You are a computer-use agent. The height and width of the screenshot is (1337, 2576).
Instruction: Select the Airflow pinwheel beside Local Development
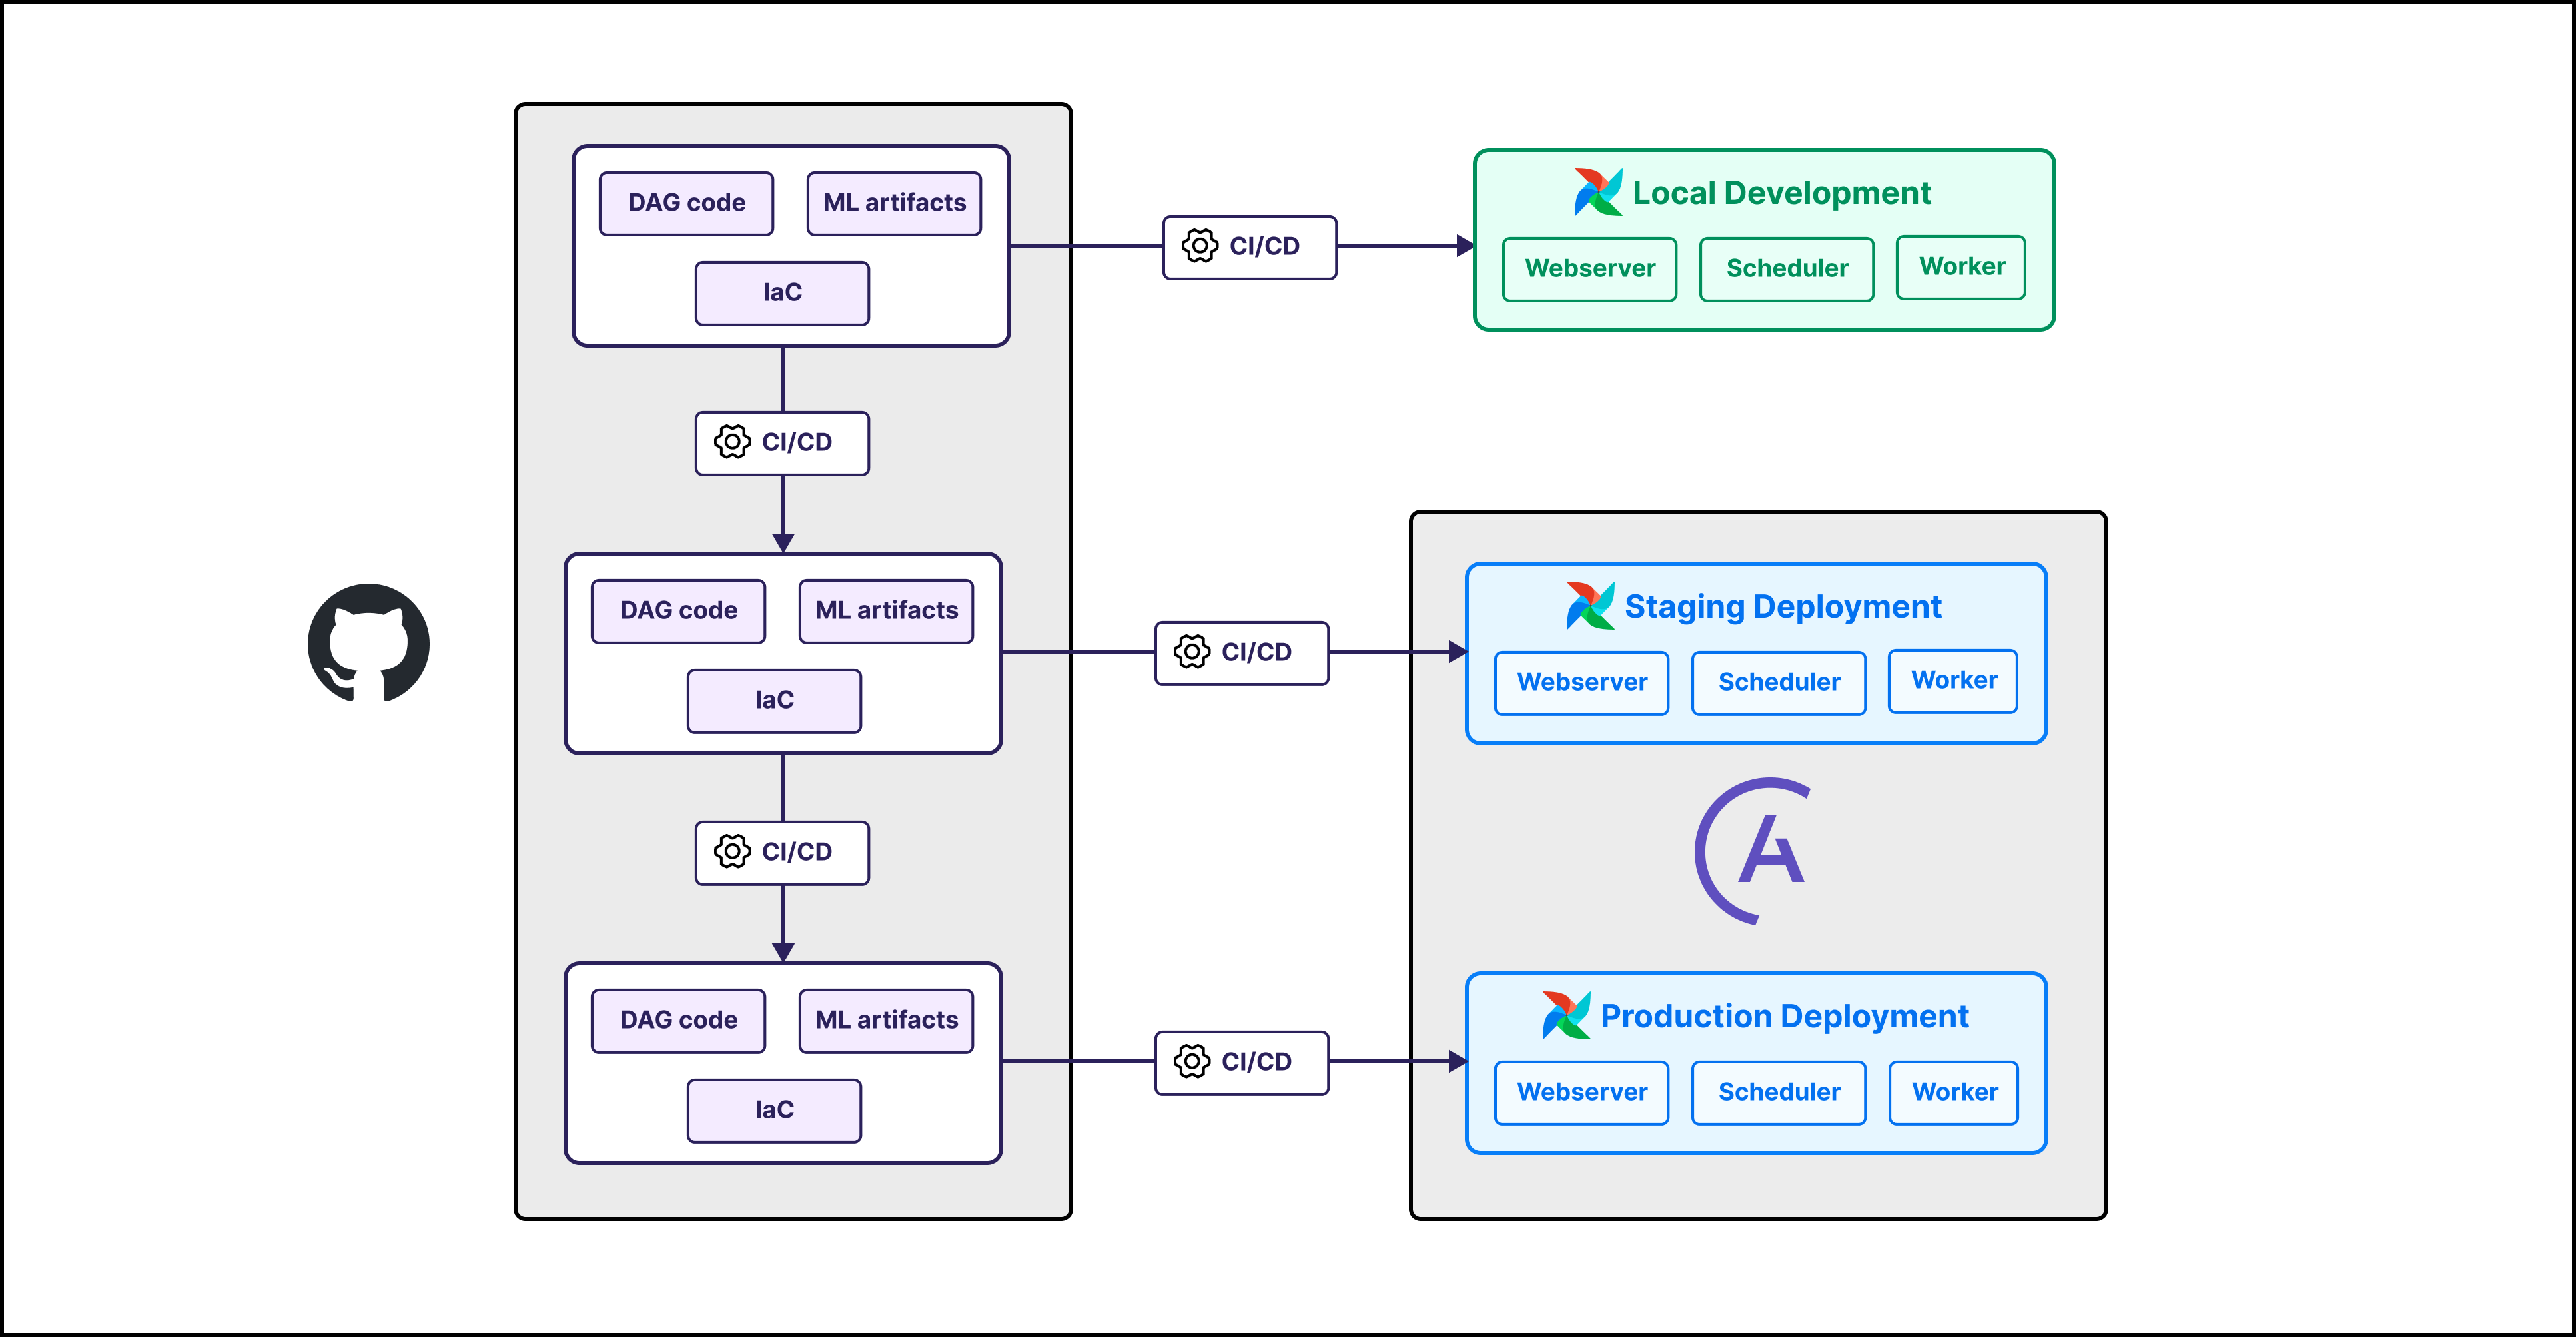pyautogui.click(x=1600, y=192)
